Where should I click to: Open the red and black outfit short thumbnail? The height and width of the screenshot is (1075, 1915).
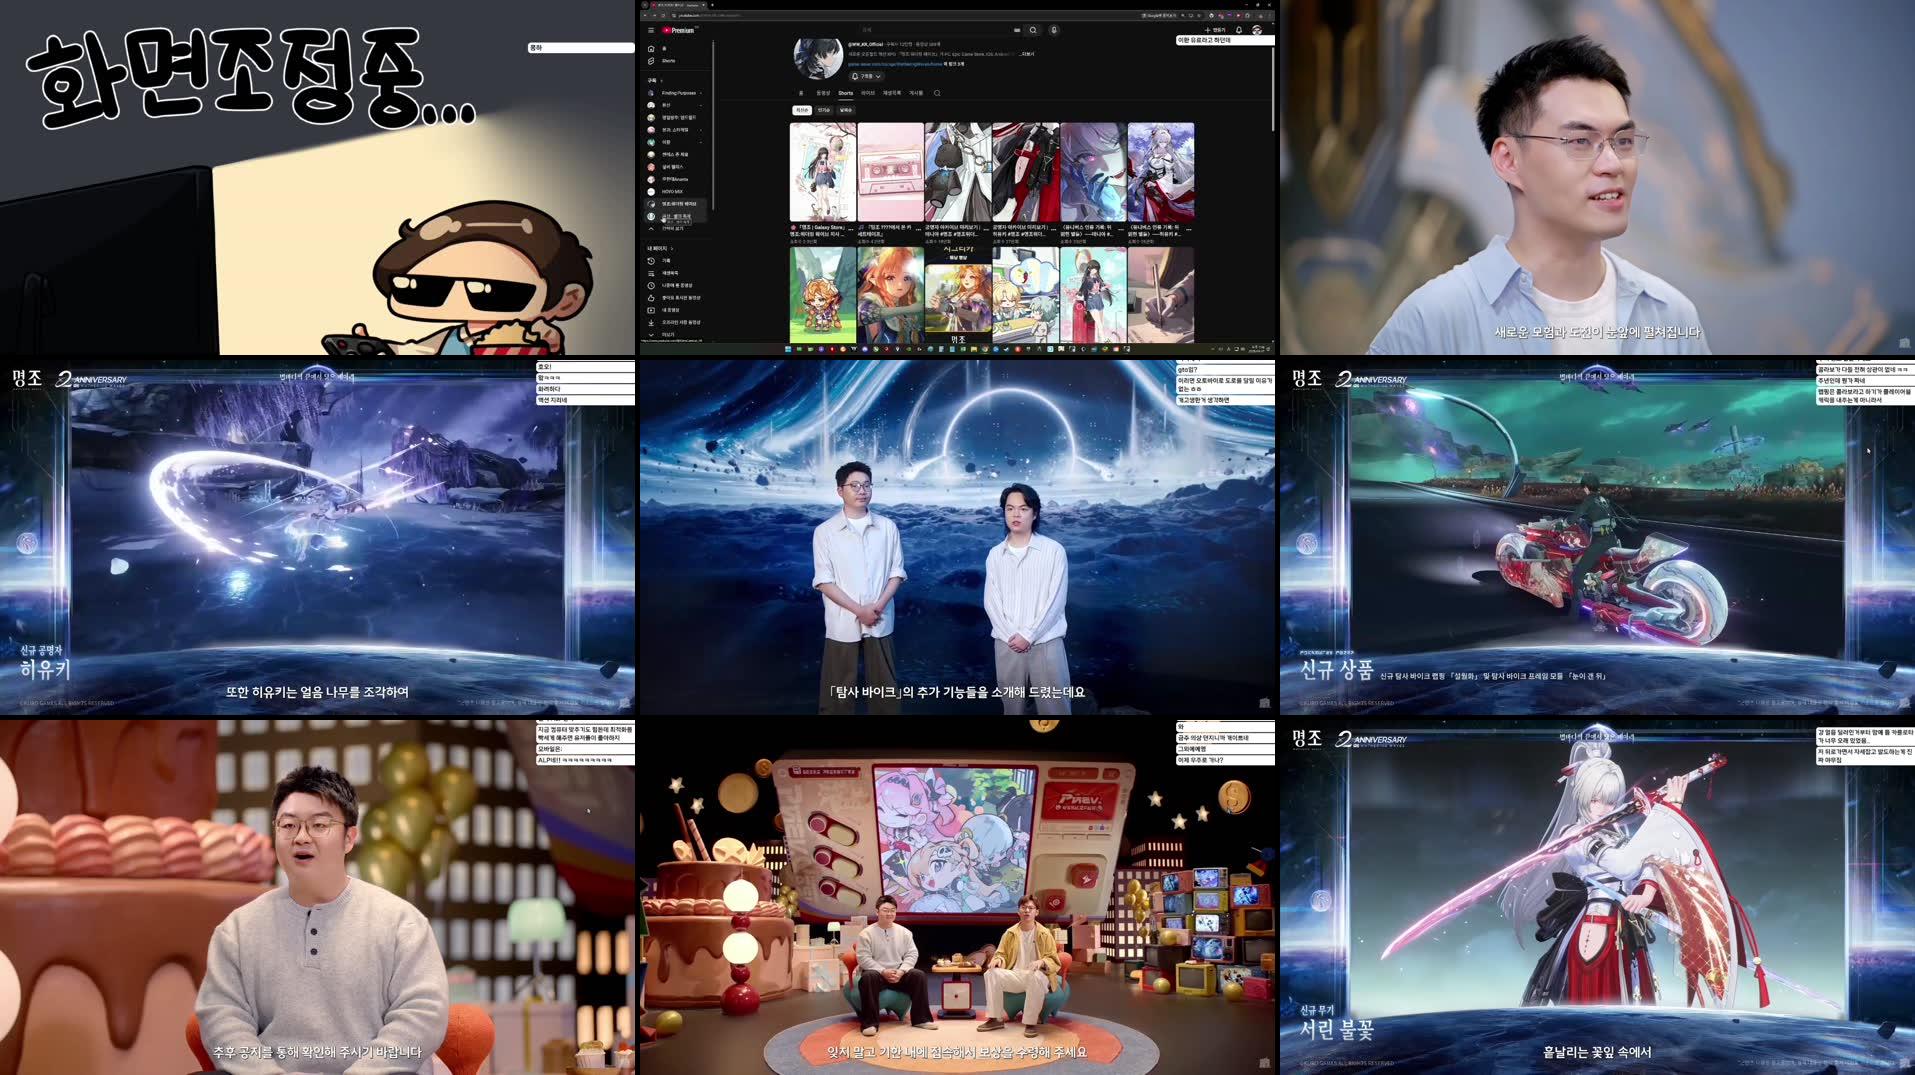pyautogui.click(x=1025, y=172)
